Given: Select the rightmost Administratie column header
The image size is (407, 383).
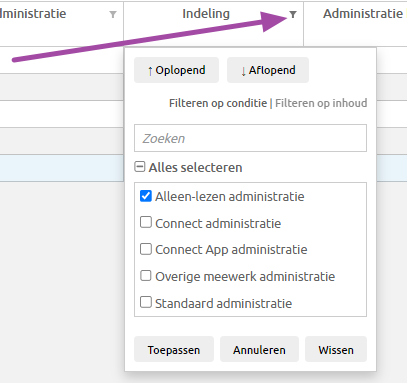Looking at the screenshot, I should tap(363, 14).
